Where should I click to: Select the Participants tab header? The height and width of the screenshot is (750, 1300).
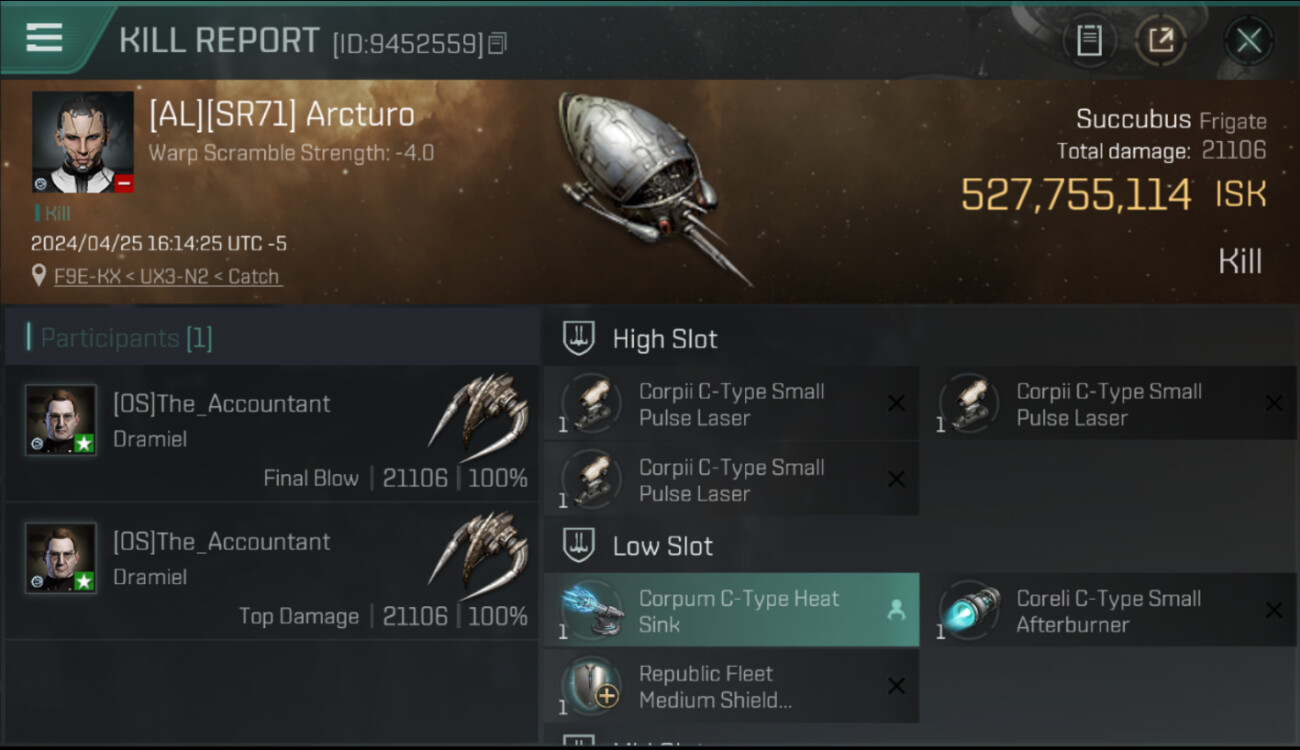(x=120, y=338)
